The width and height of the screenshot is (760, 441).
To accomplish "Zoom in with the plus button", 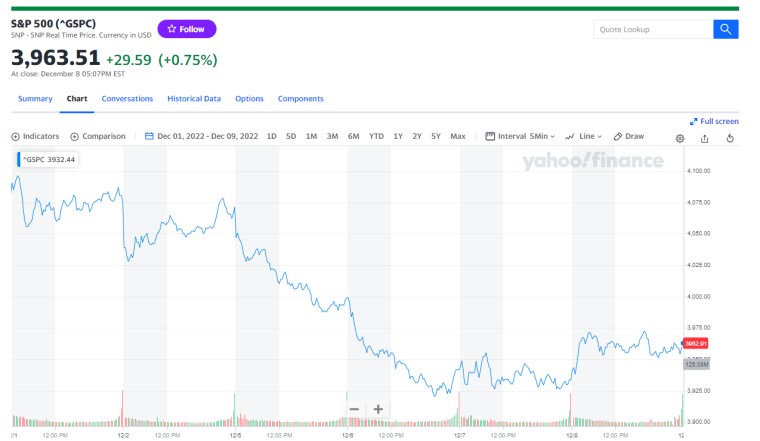I will [378, 409].
